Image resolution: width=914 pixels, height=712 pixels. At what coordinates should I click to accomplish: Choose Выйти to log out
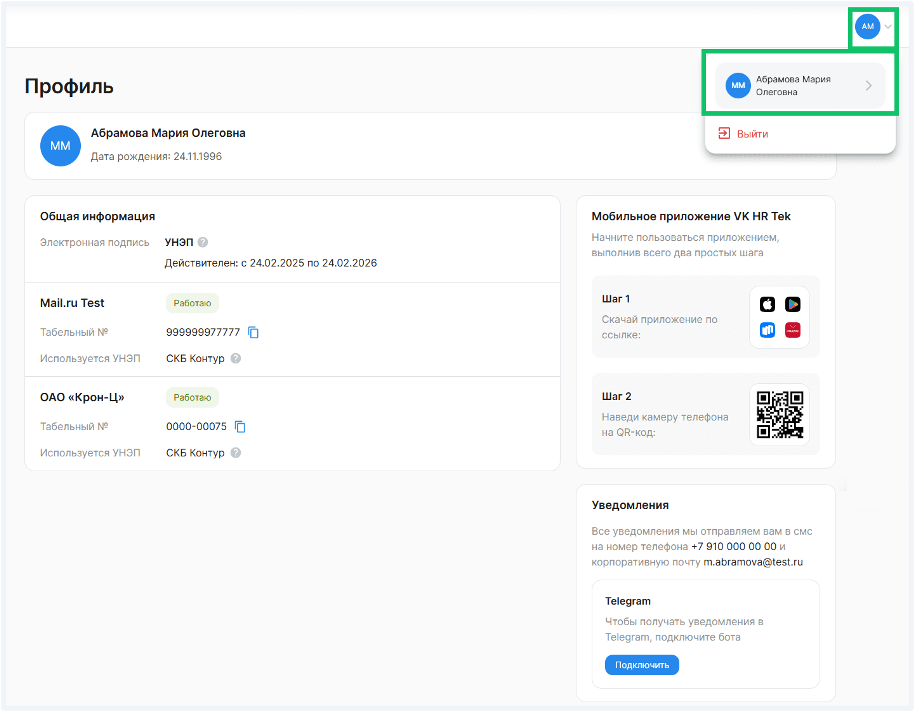coord(752,134)
